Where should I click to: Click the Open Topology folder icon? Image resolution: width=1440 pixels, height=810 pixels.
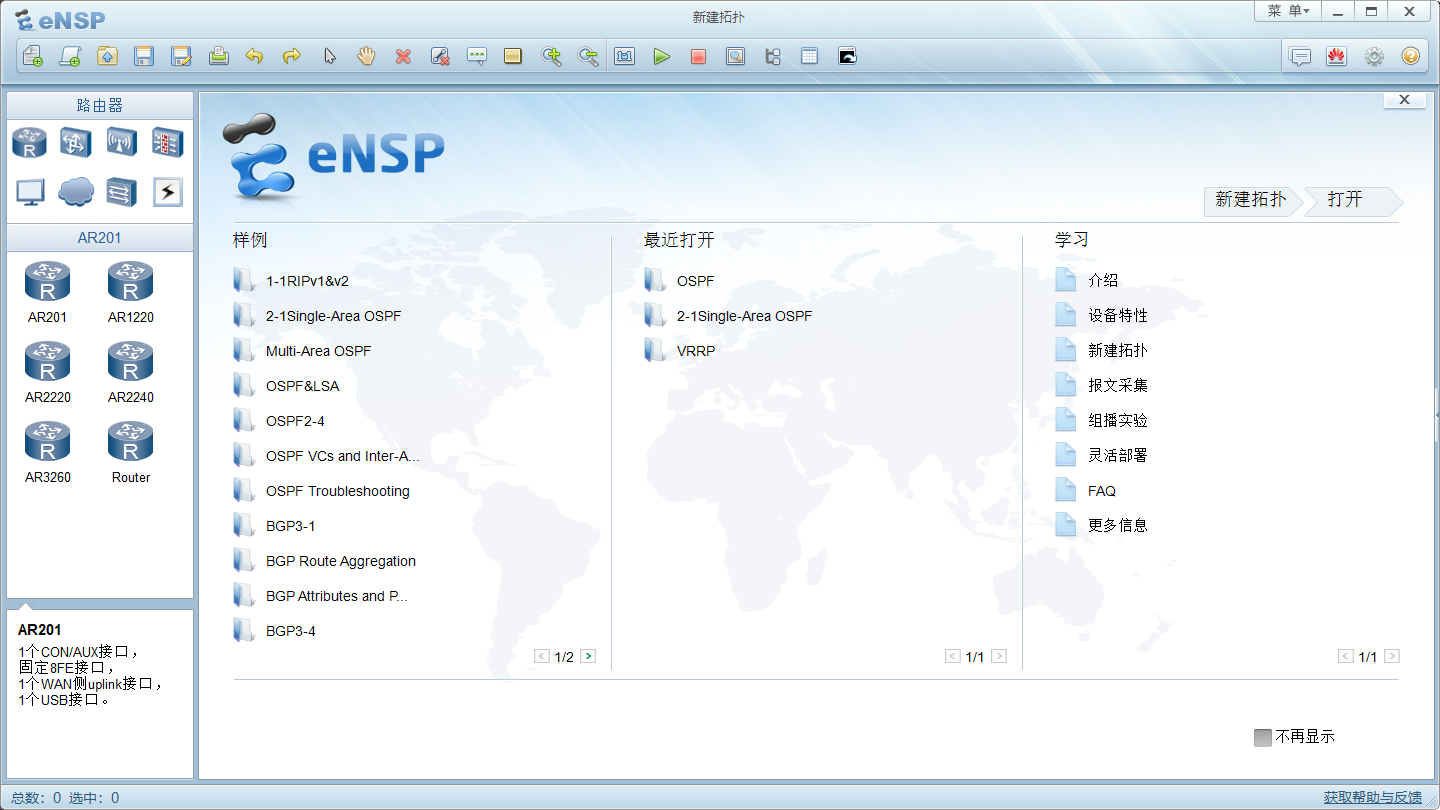(x=107, y=56)
